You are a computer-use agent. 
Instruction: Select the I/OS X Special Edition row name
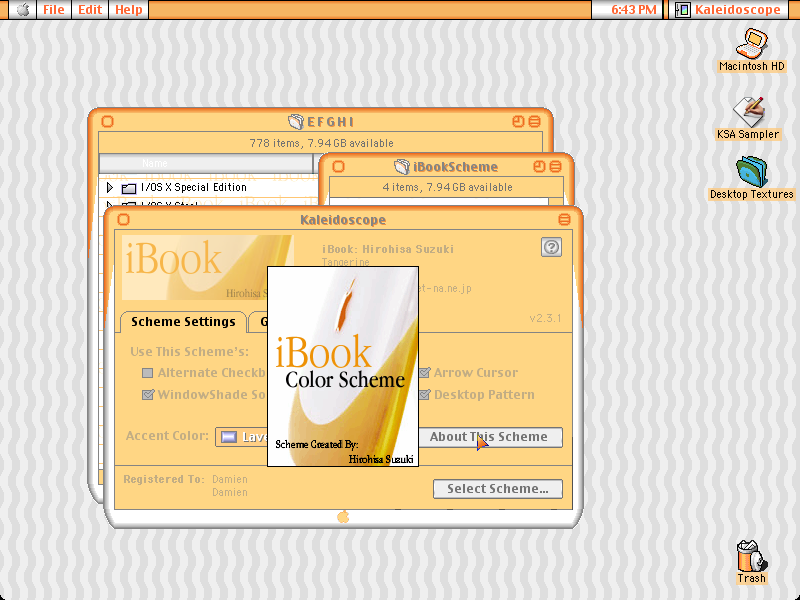[x=194, y=187]
